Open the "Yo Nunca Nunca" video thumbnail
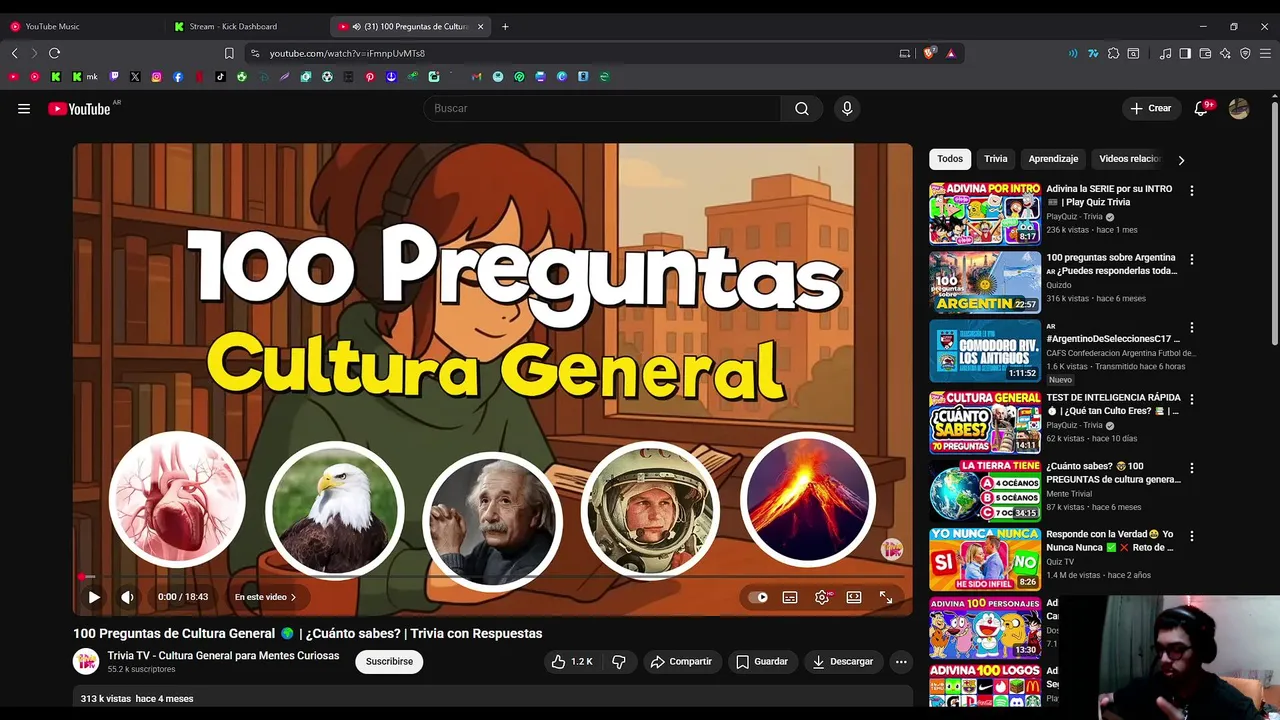Screen dimensions: 1280x720 tap(985, 559)
